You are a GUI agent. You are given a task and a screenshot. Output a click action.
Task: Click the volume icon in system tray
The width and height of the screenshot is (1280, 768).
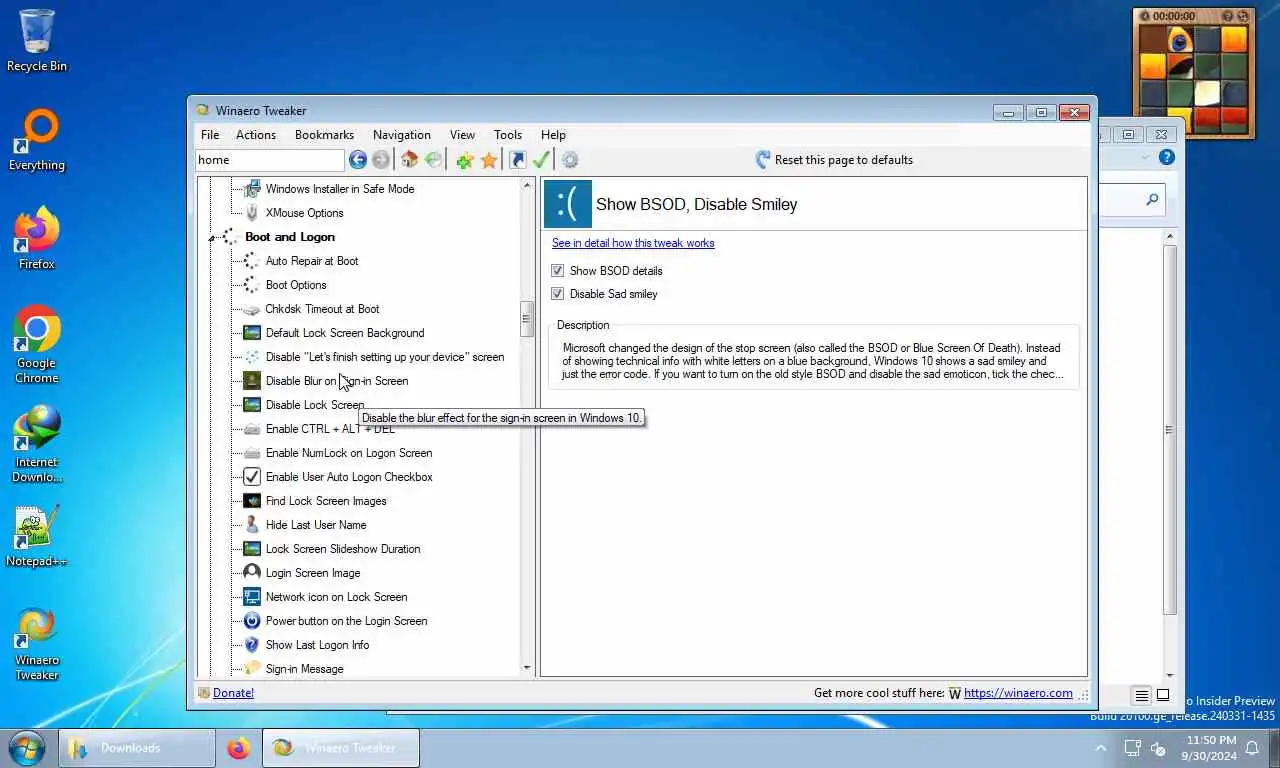pyautogui.click(x=1159, y=748)
